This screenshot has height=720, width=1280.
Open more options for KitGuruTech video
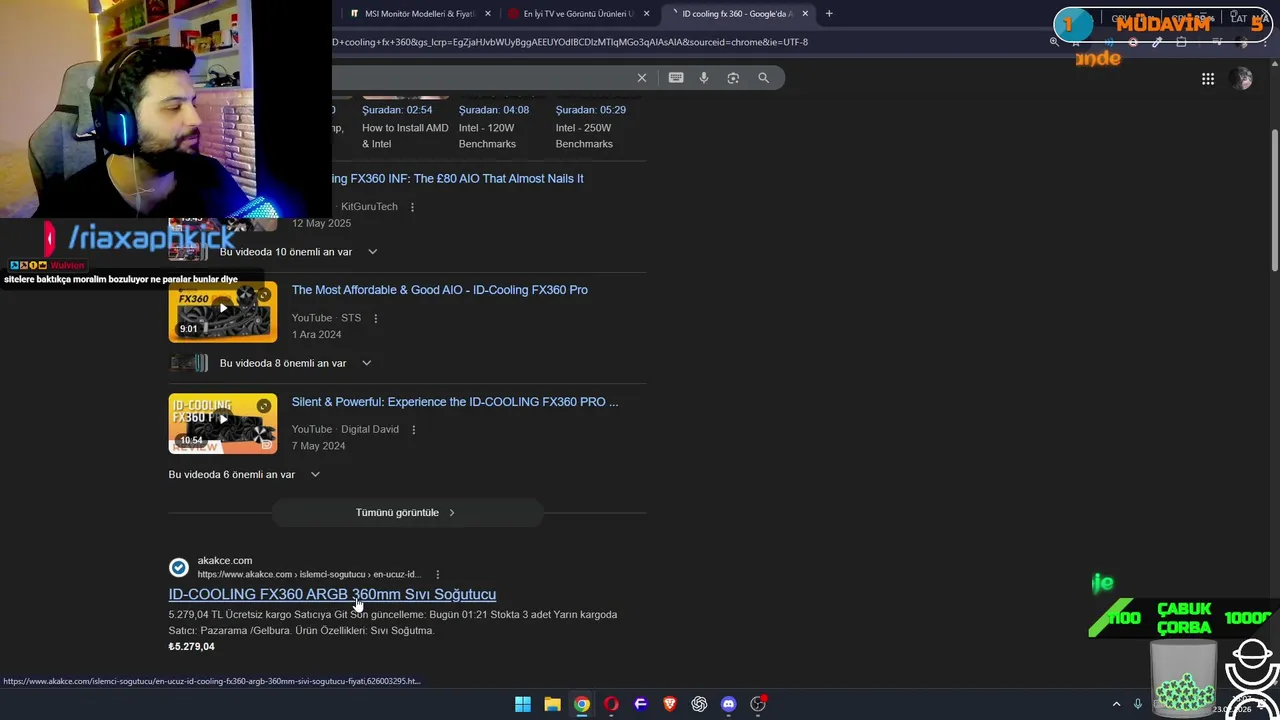click(412, 207)
